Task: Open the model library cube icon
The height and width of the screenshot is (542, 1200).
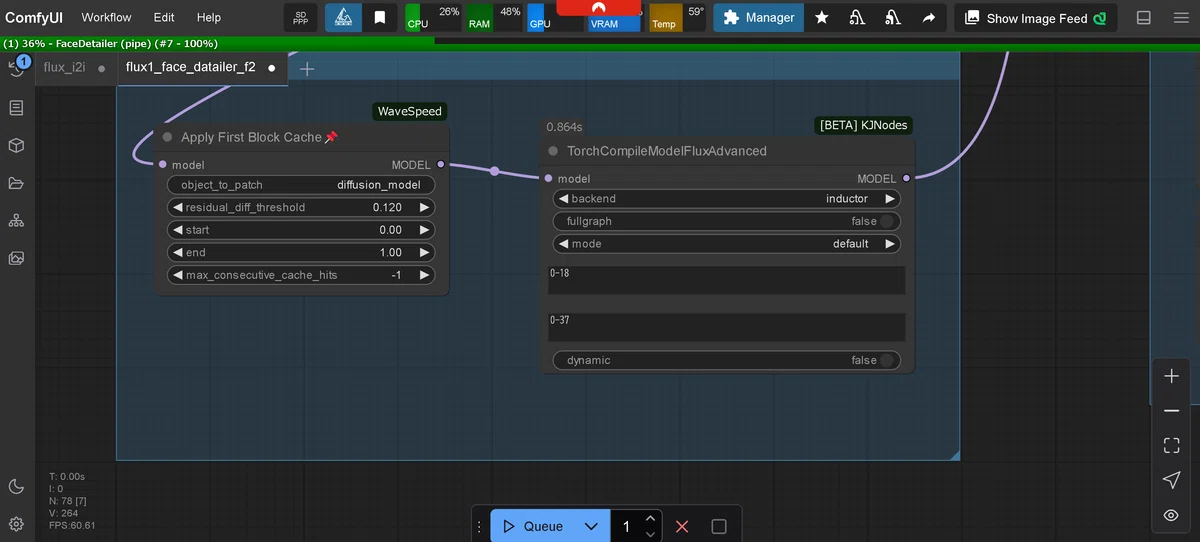Action: pyautogui.click(x=16, y=145)
